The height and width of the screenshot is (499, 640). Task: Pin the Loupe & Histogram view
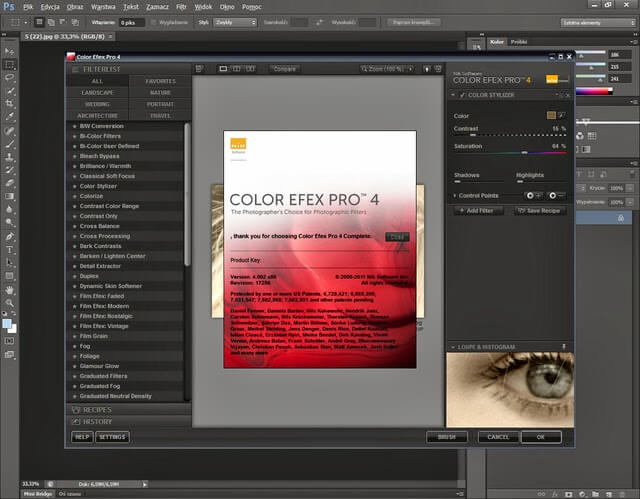(x=564, y=346)
